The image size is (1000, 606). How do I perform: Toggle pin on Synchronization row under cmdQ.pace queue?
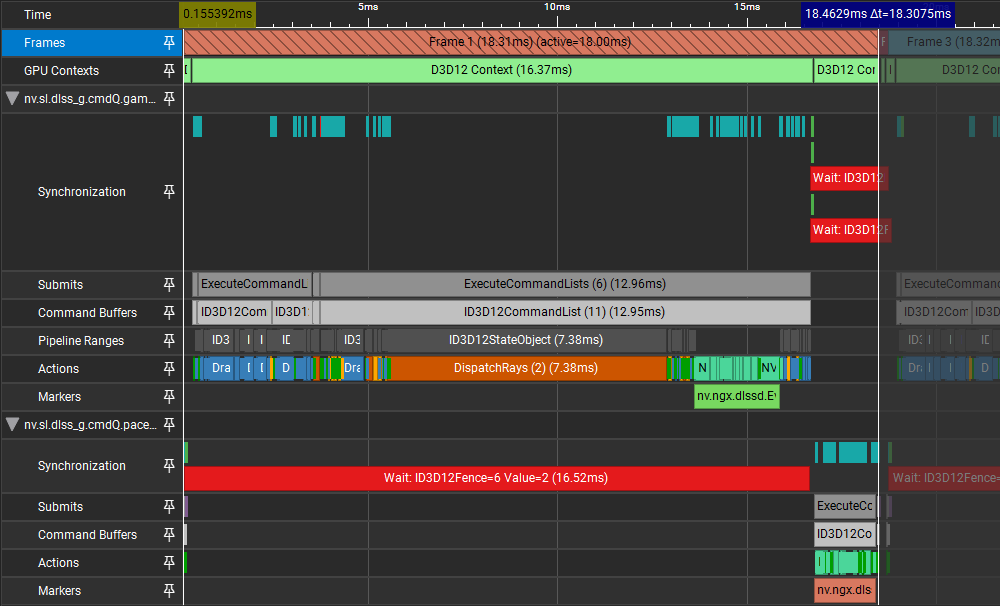pyautogui.click(x=169, y=466)
